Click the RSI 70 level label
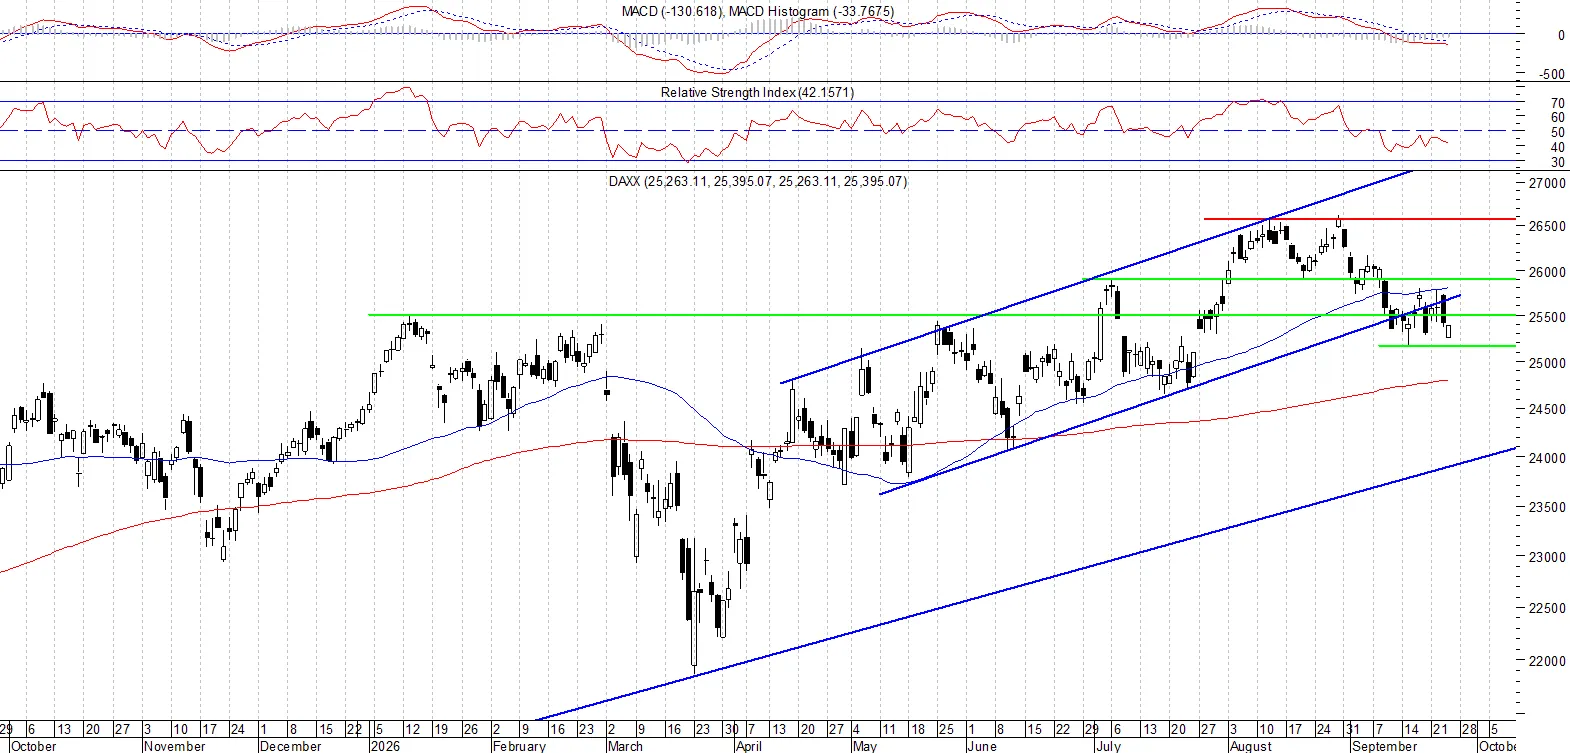This screenshot has height=753, width=1570. (1557, 103)
